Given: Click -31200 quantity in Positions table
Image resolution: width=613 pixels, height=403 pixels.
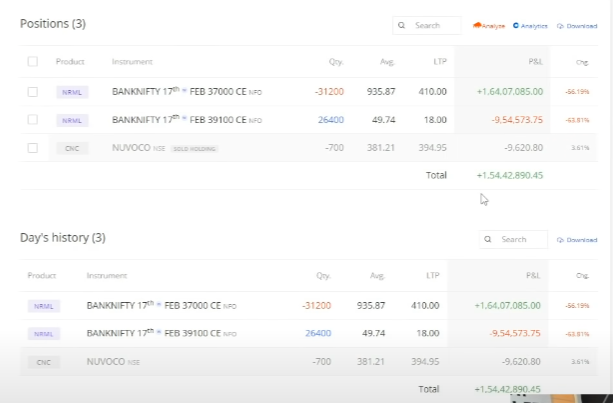Looking at the screenshot, I should [x=329, y=91].
